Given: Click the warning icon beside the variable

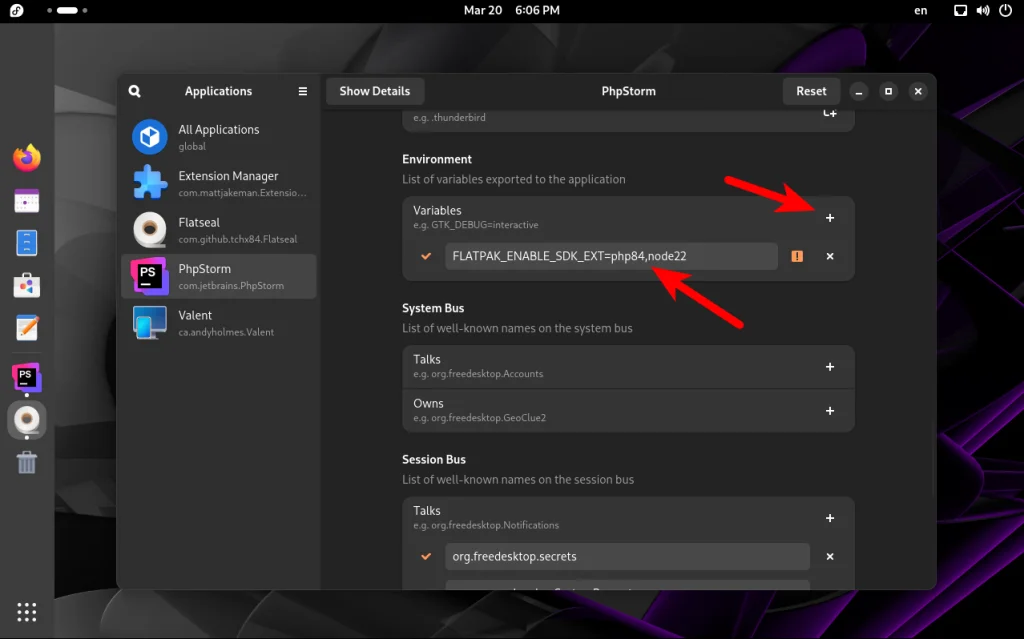Looking at the screenshot, I should click(x=797, y=256).
